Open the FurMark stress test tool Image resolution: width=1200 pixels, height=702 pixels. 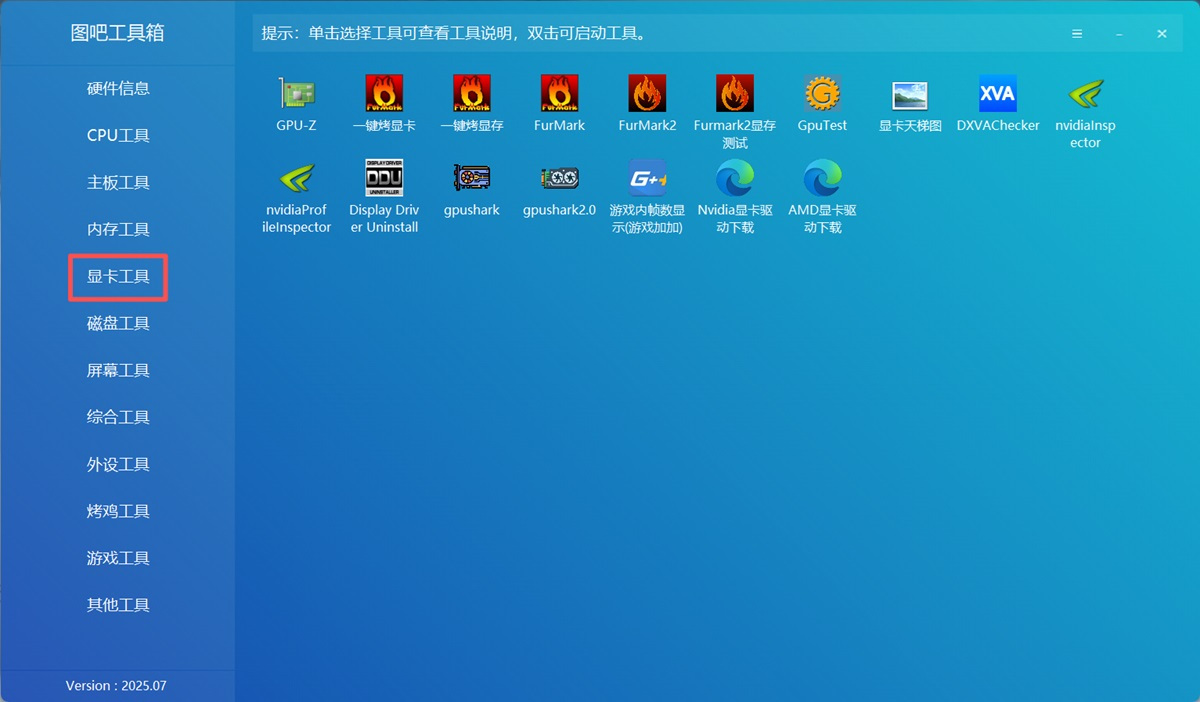tap(559, 100)
